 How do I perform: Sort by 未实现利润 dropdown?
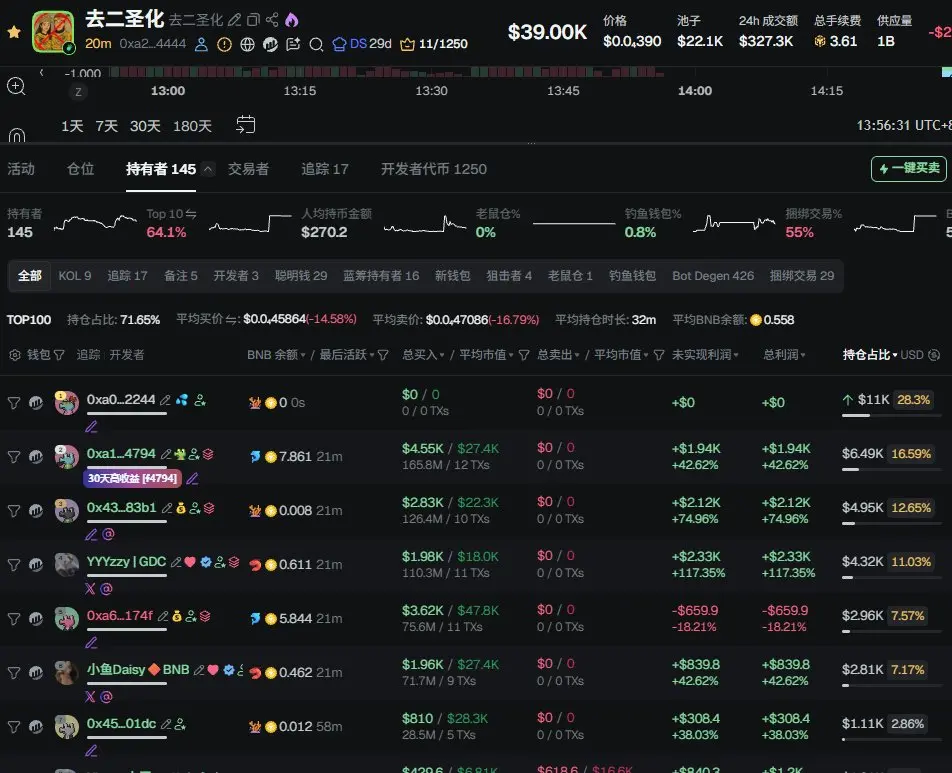coord(736,355)
